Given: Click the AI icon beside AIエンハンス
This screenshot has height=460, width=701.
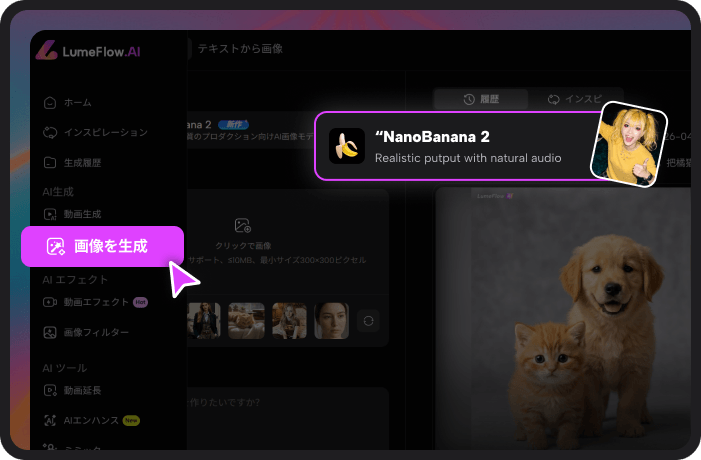Looking at the screenshot, I should pos(50,420).
